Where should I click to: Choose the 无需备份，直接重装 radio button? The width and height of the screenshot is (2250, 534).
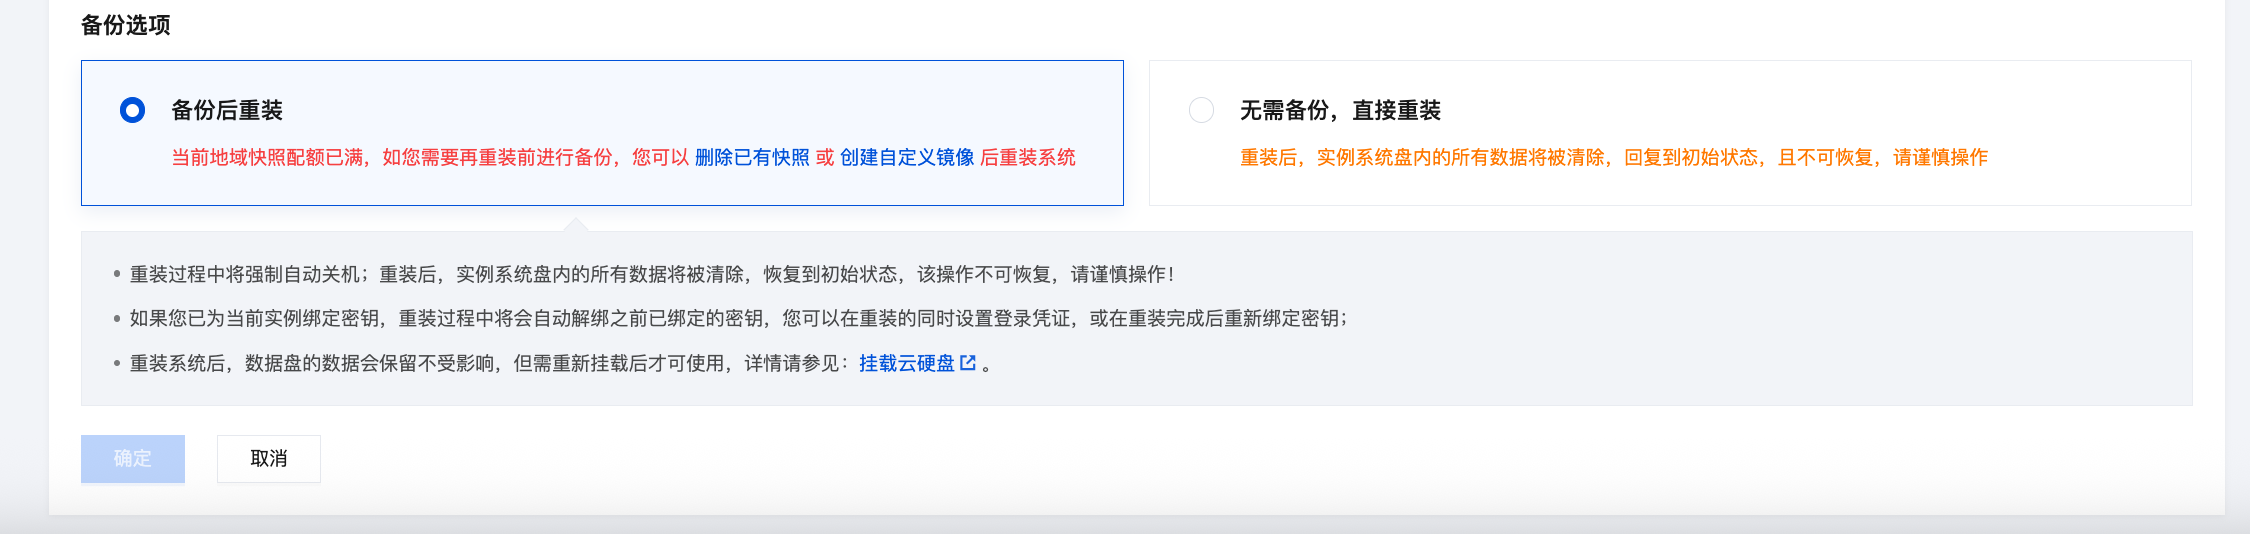click(x=1201, y=110)
